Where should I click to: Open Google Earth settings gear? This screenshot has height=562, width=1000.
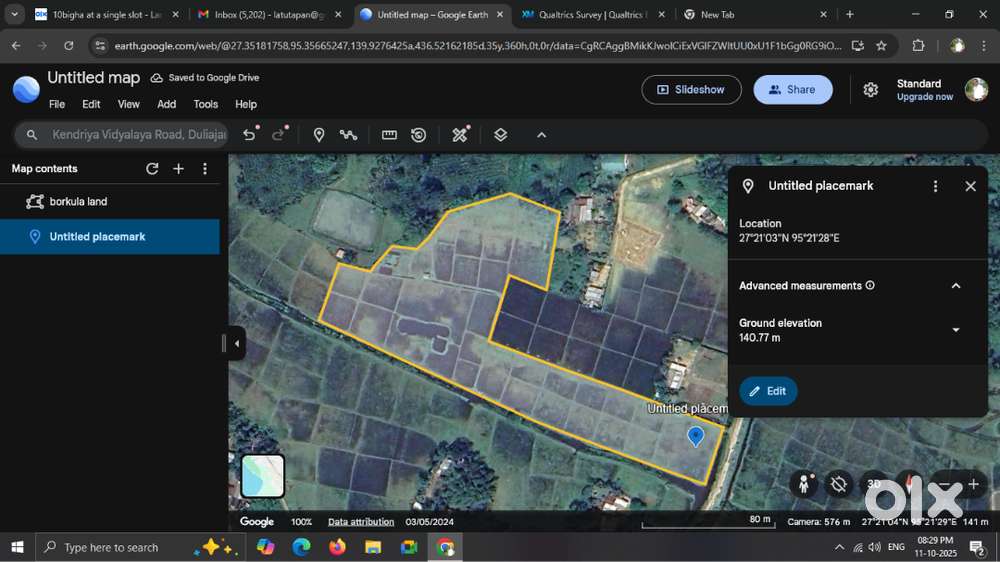point(871,90)
